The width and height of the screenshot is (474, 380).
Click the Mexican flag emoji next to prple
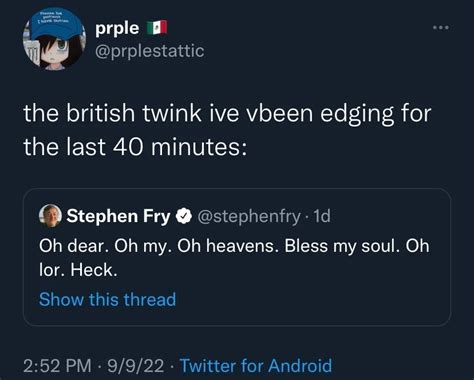pyautogui.click(x=157, y=28)
